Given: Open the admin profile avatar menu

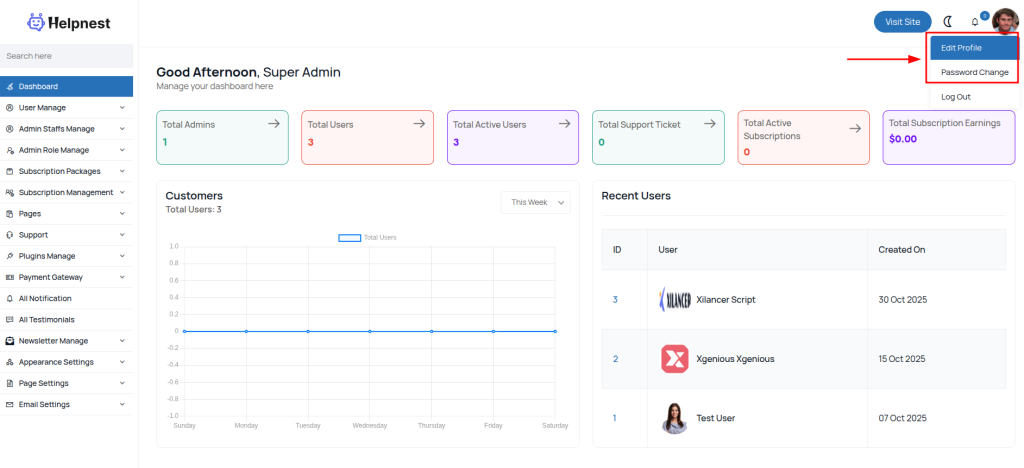Looking at the screenshot, I should (1004, 21).
